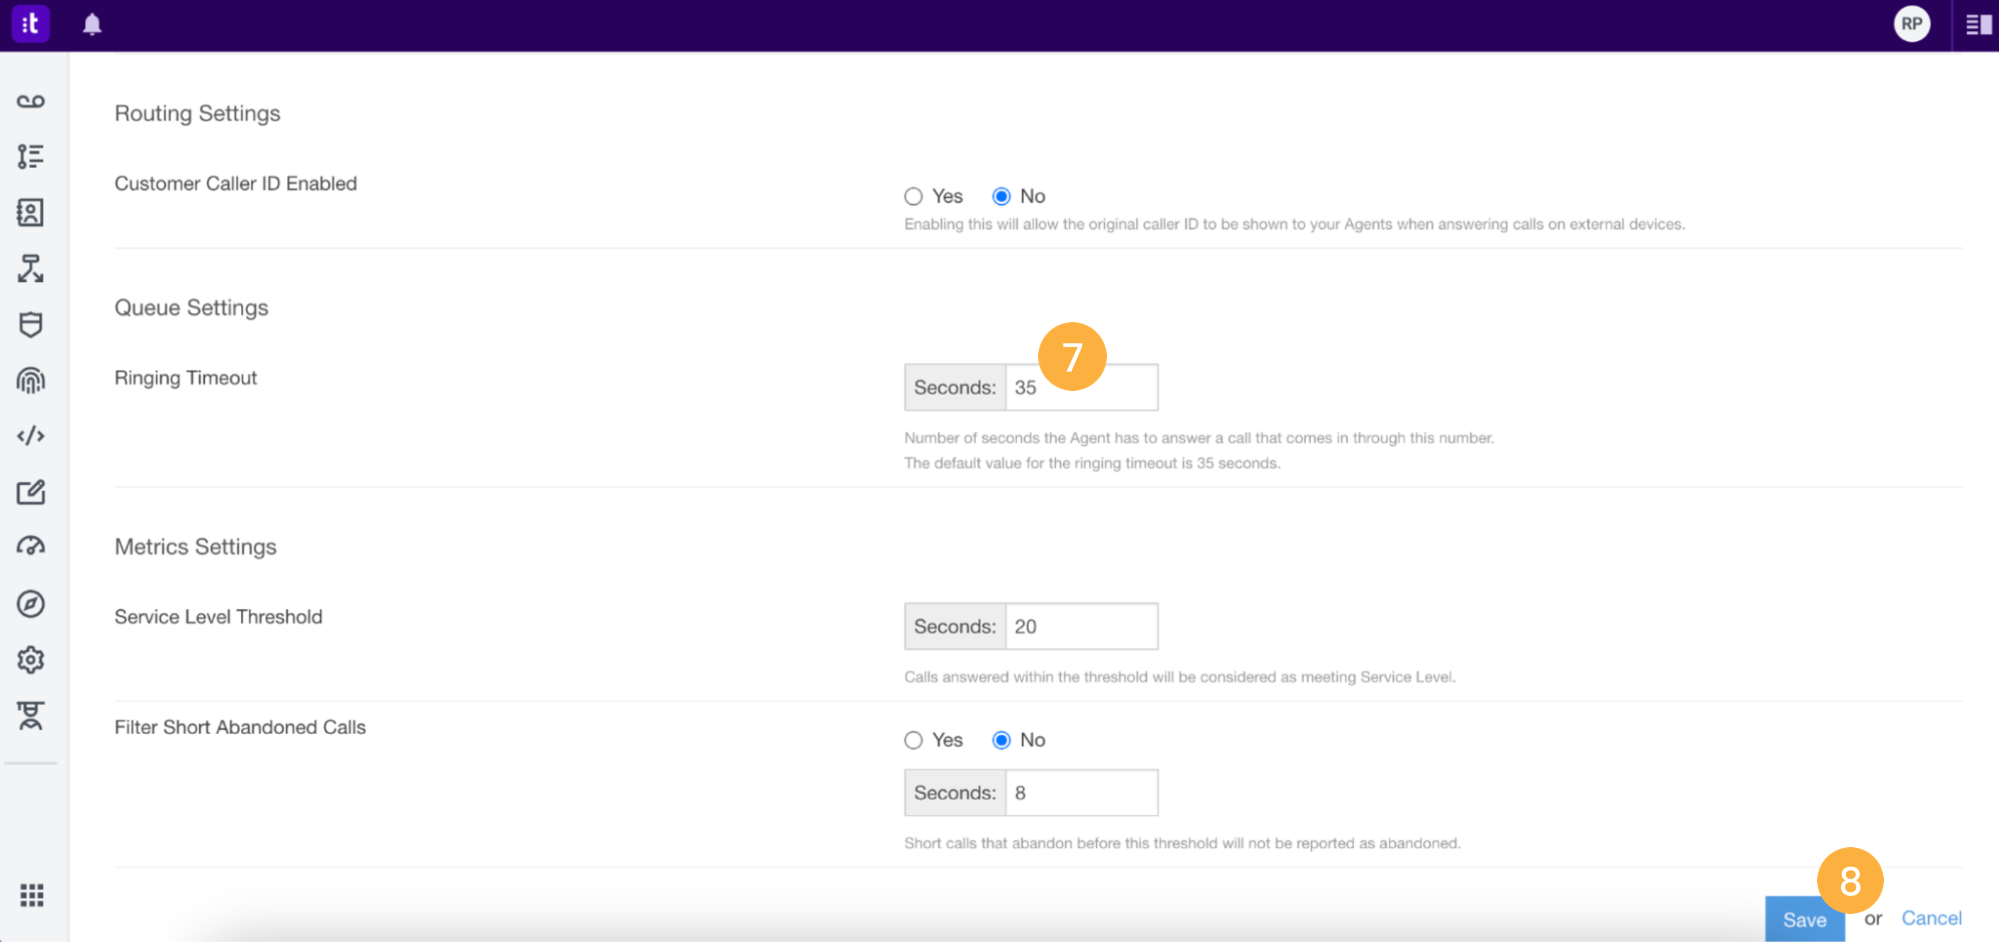Click the Metrics Settings heading
The image size is (1999, 942).
click(x=195, y=546)
